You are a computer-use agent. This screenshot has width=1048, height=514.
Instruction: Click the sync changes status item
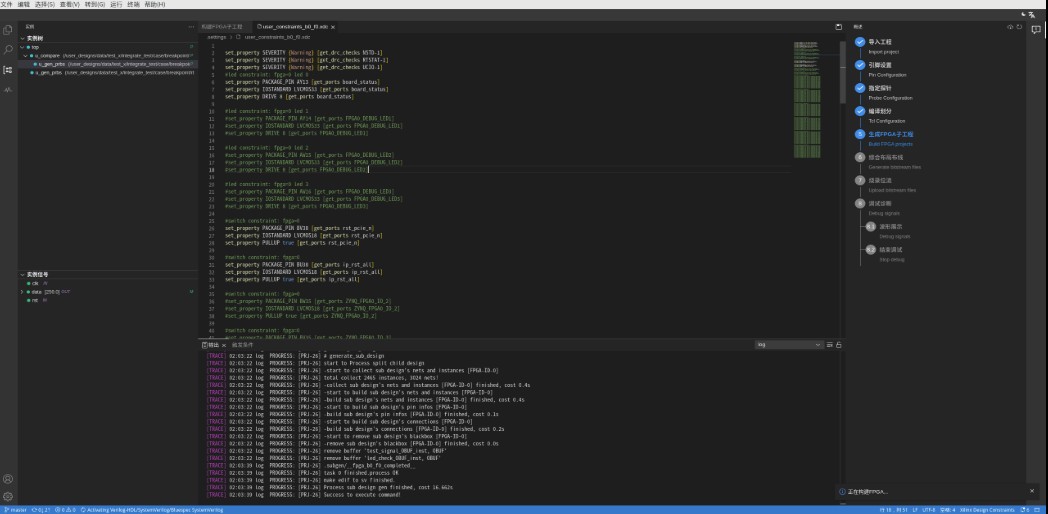pos(41,510)
